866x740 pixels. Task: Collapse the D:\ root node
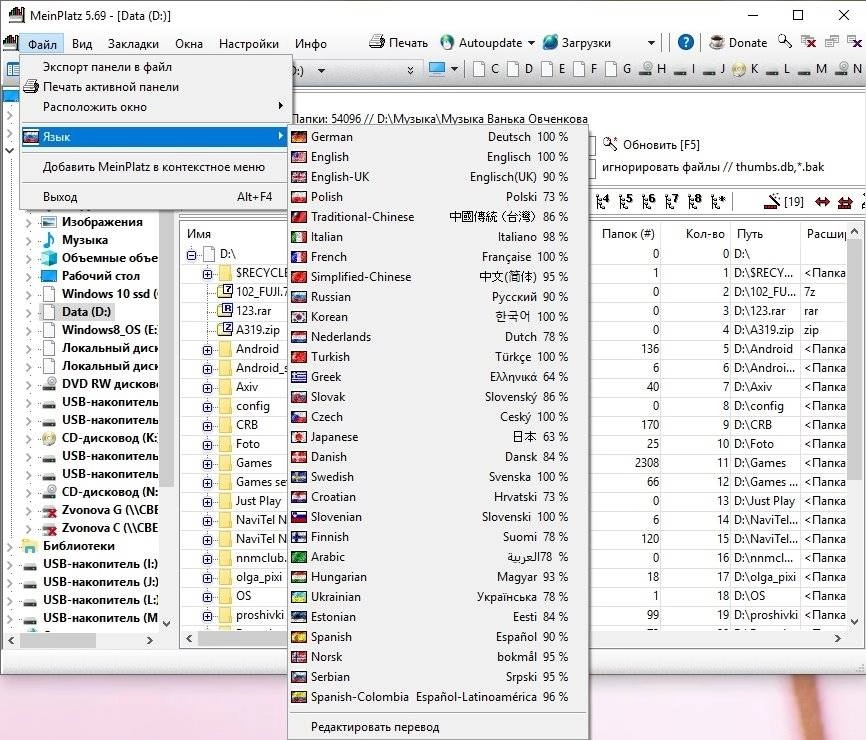191,255
